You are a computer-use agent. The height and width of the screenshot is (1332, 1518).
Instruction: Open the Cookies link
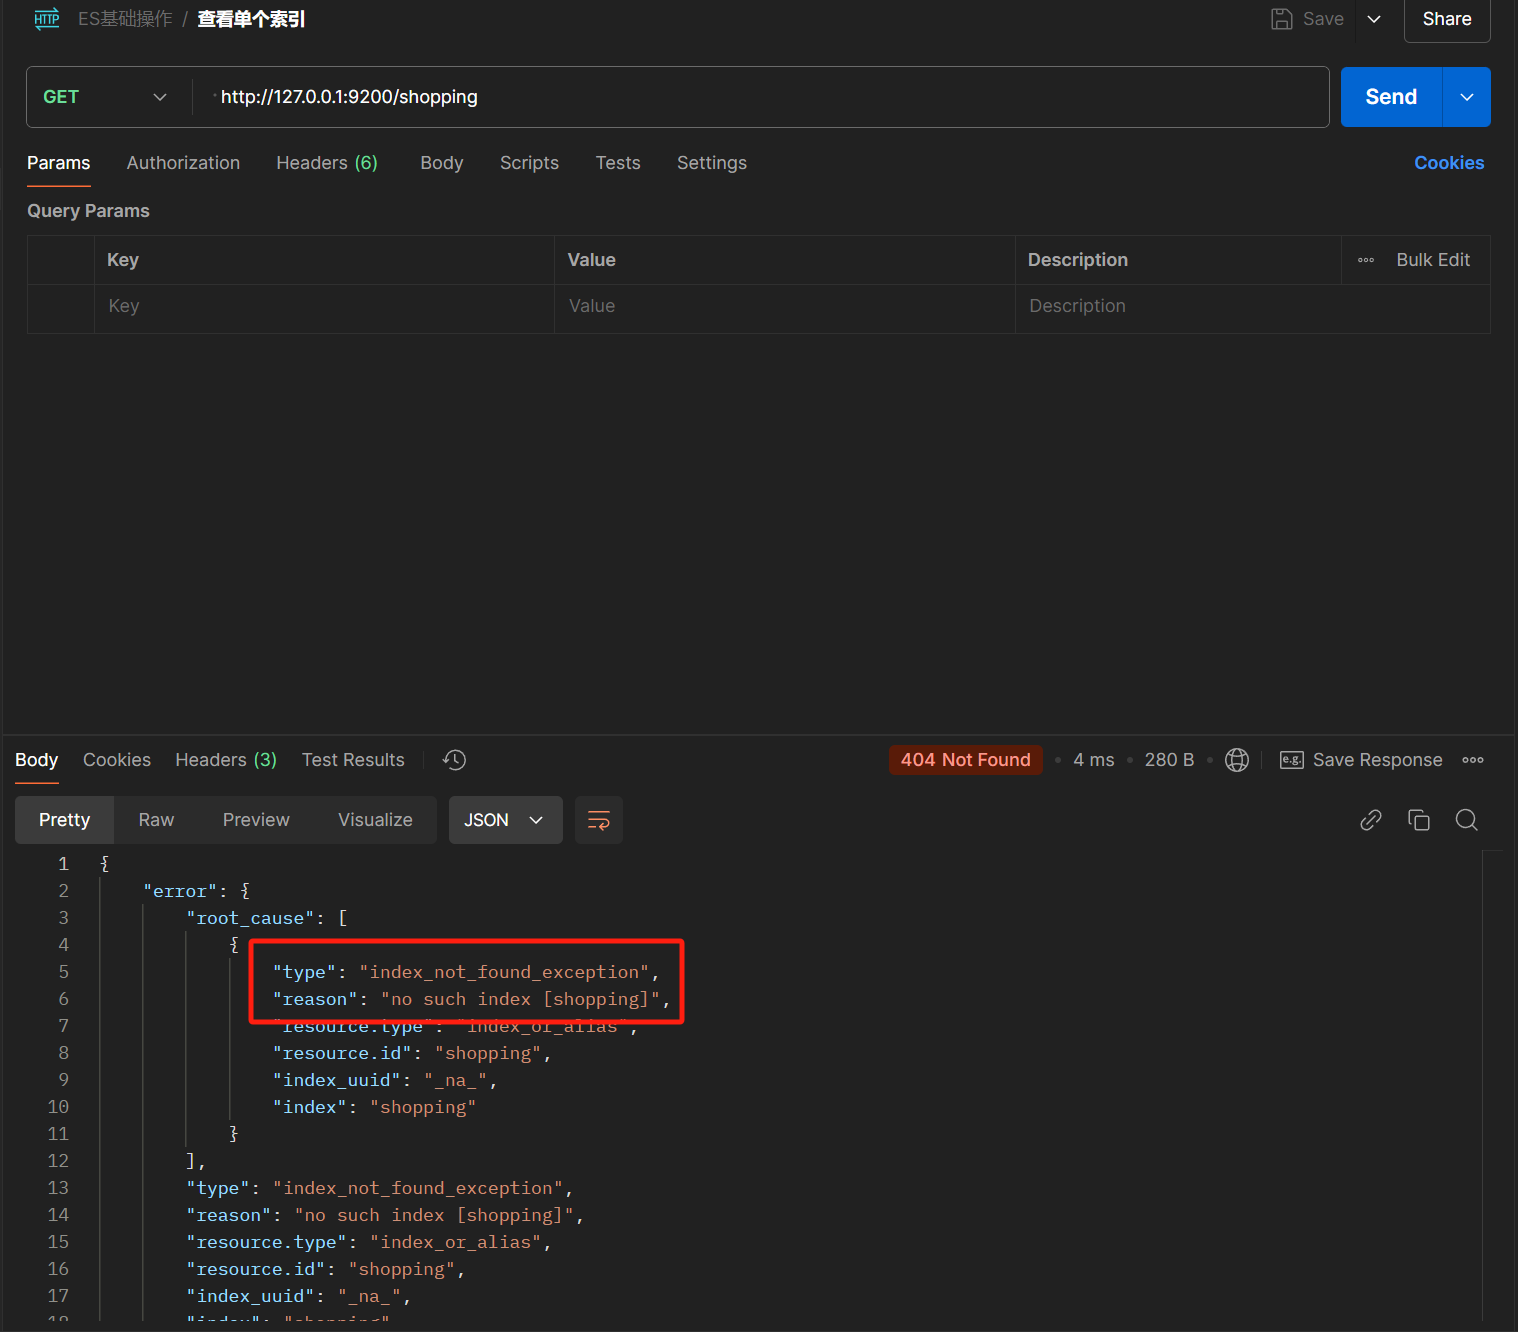tap(1449, 163)
